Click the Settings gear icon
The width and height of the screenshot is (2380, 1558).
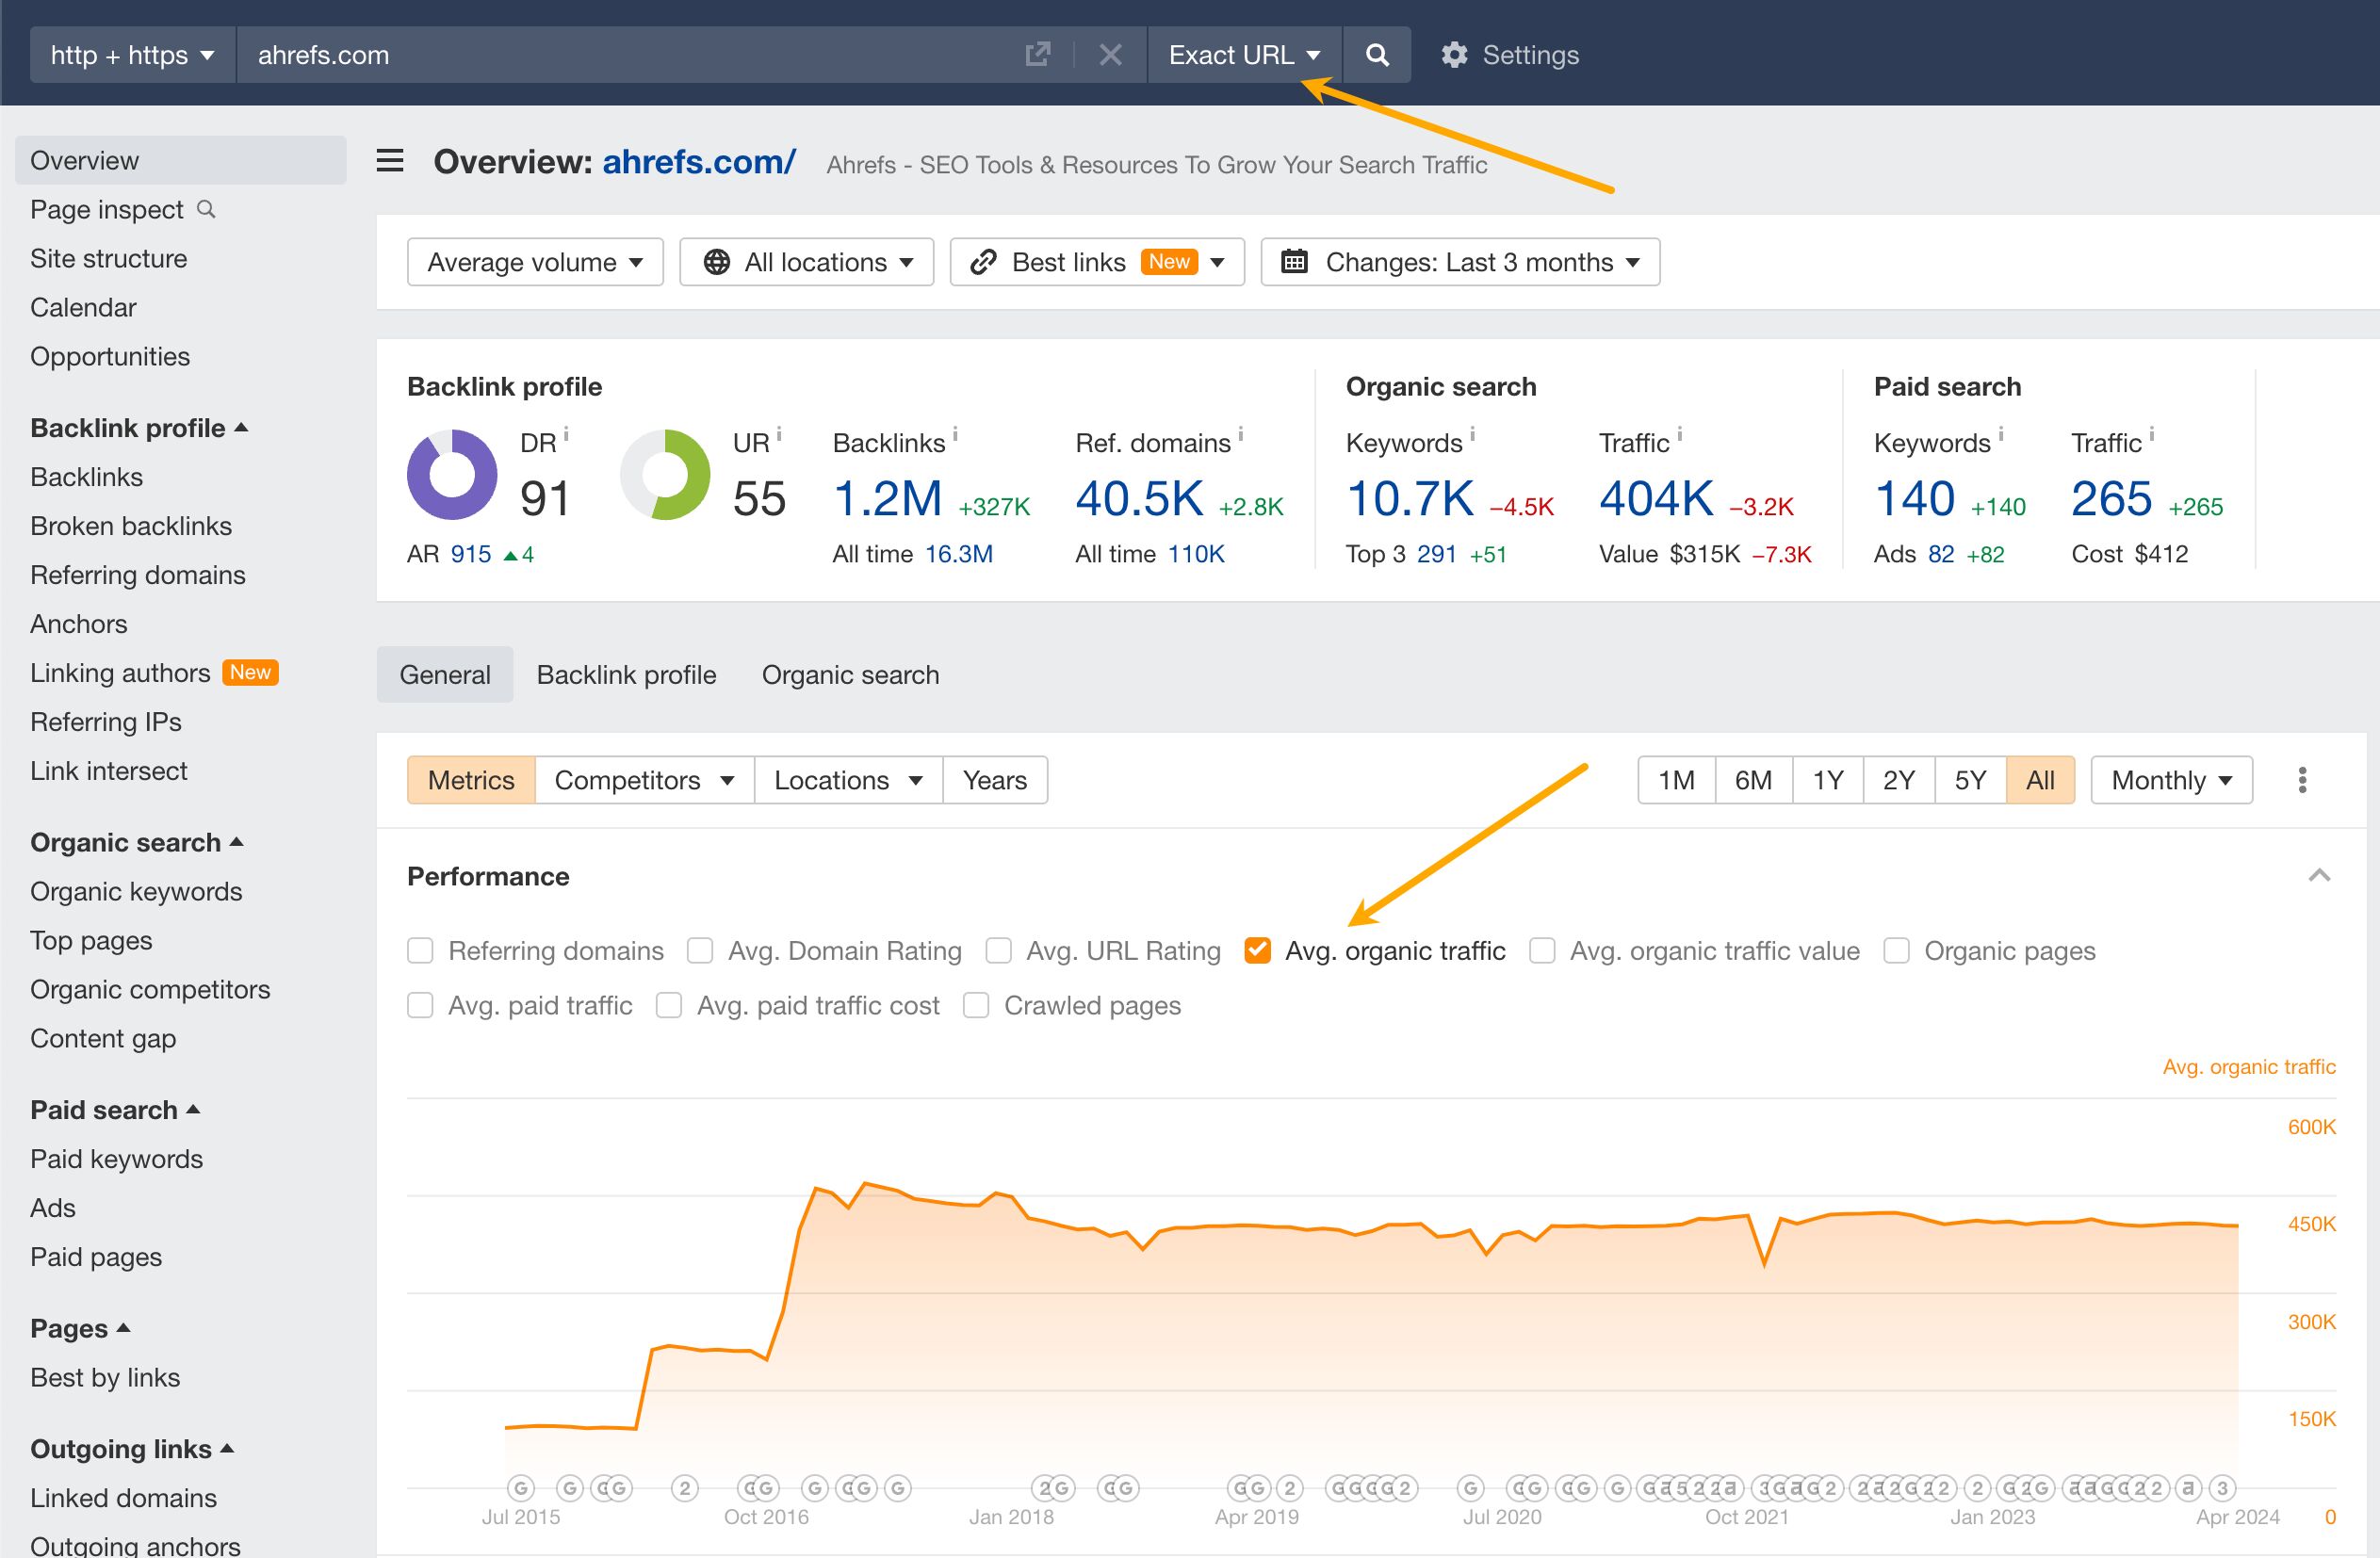point(1456,55)
